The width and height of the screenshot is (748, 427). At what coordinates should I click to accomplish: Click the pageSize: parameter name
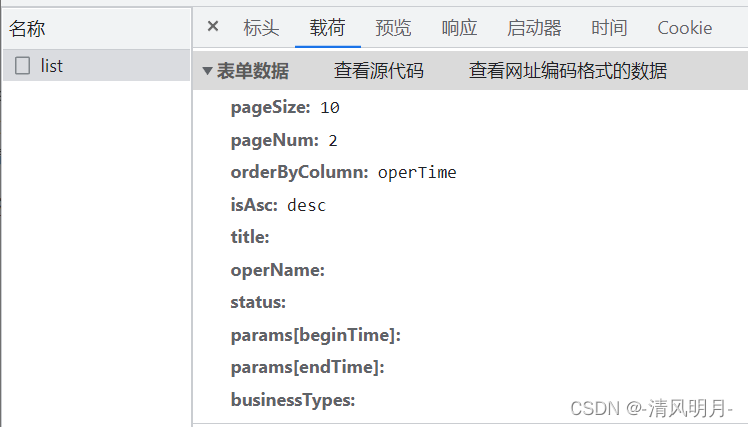pos(270,108)
